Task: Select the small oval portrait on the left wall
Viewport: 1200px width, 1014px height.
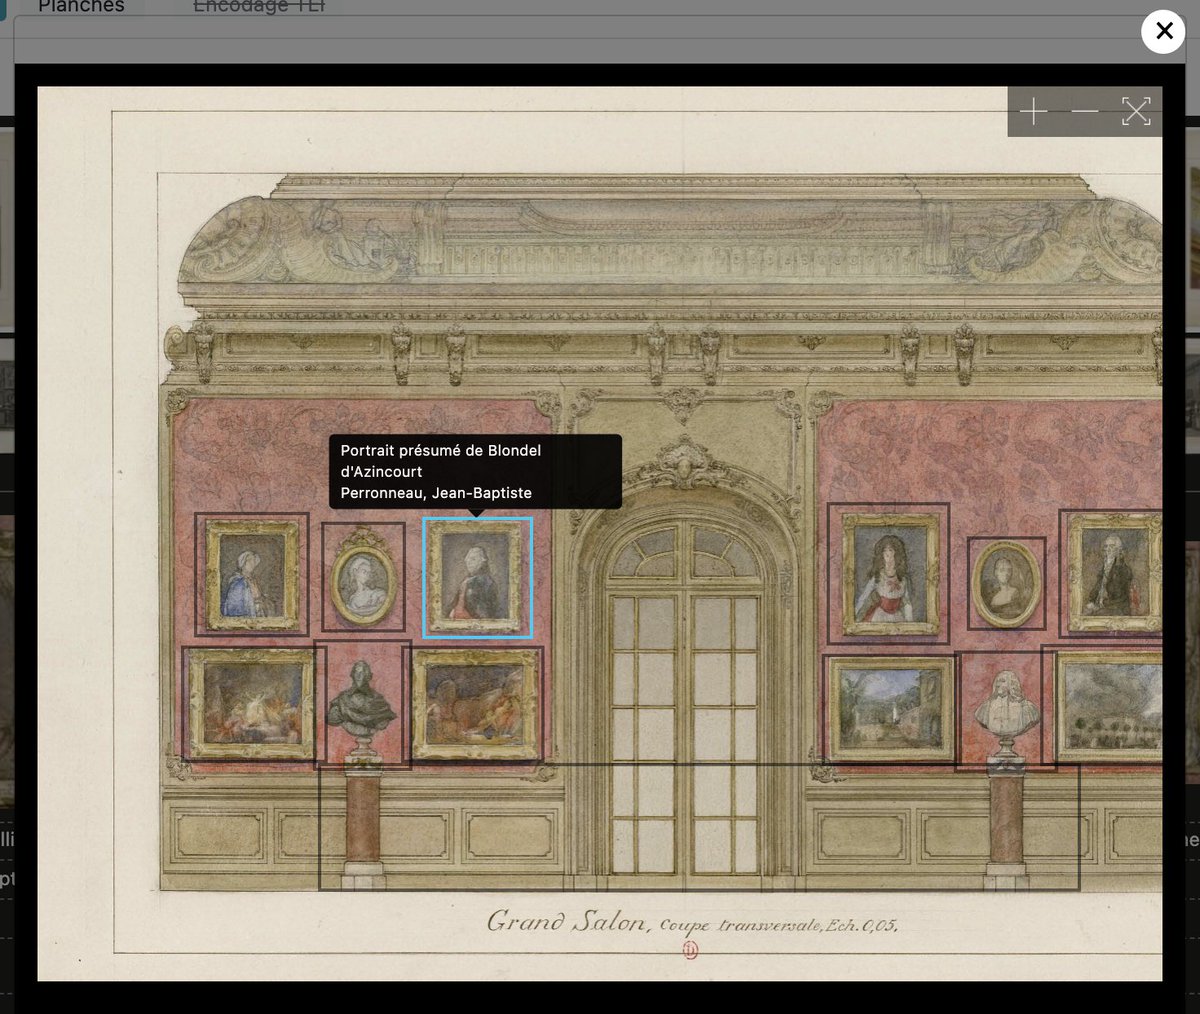Action: pyautogui.click(x=363, y=577)
